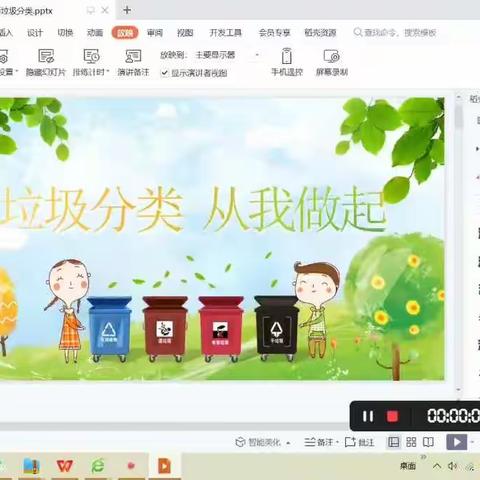The image size is (480, 480).
Task: Click the 批注 comments button
Action: point(359,442)
